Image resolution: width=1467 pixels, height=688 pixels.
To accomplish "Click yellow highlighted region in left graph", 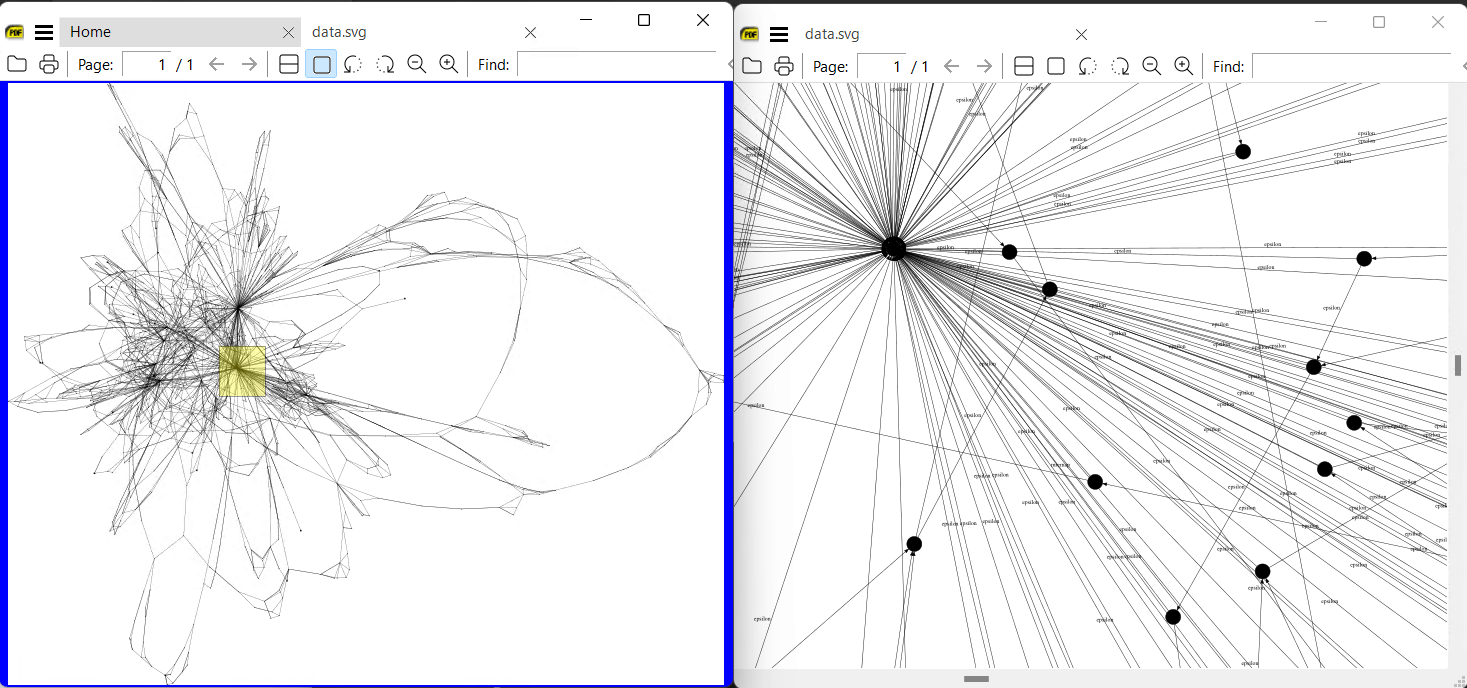I will (242, 371).
